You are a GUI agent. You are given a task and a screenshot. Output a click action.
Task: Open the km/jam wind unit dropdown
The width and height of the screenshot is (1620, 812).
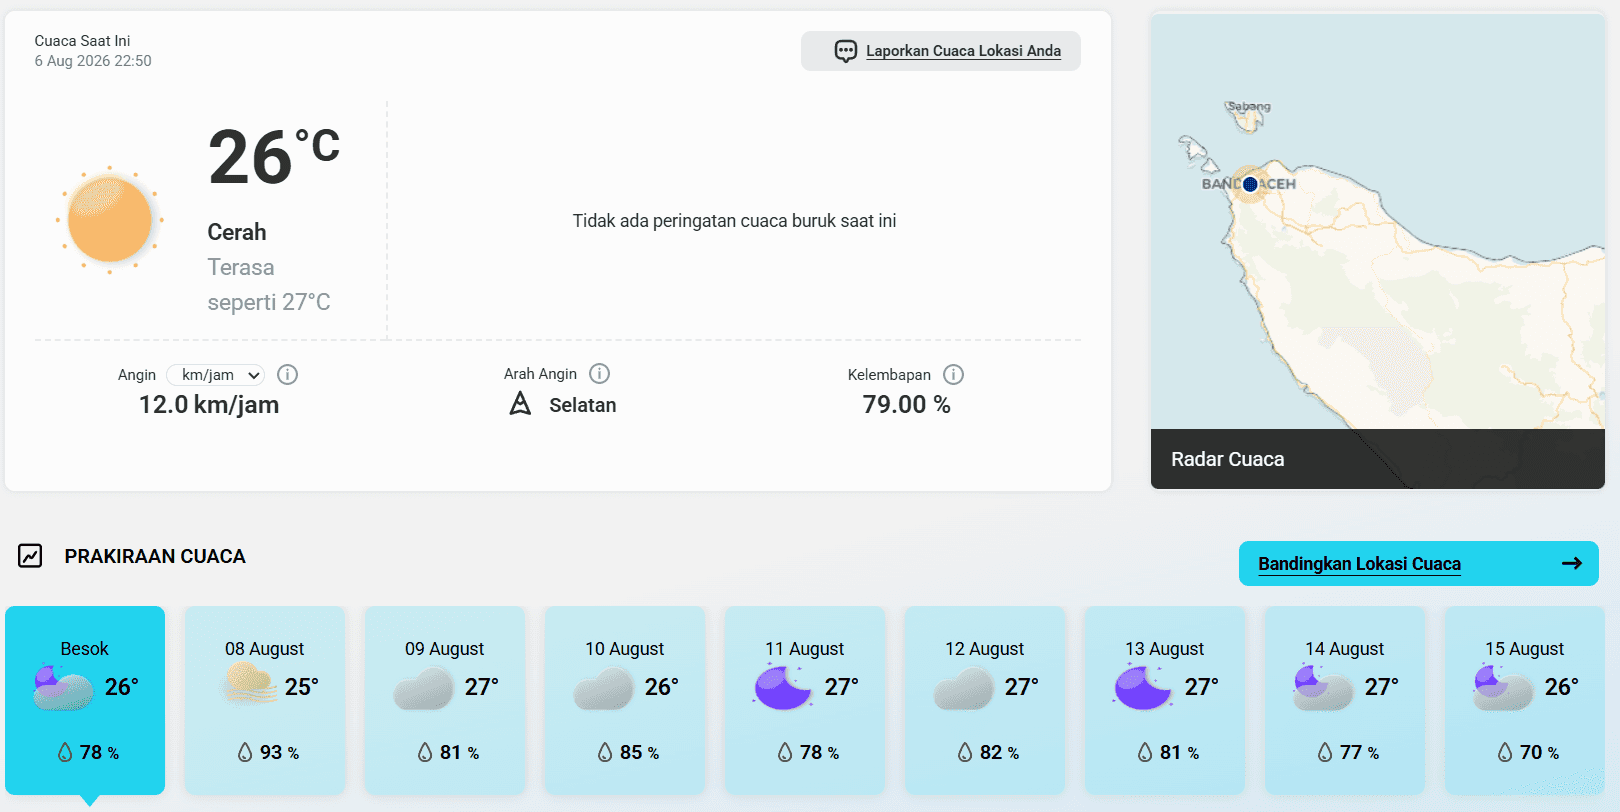pos(215,375)
